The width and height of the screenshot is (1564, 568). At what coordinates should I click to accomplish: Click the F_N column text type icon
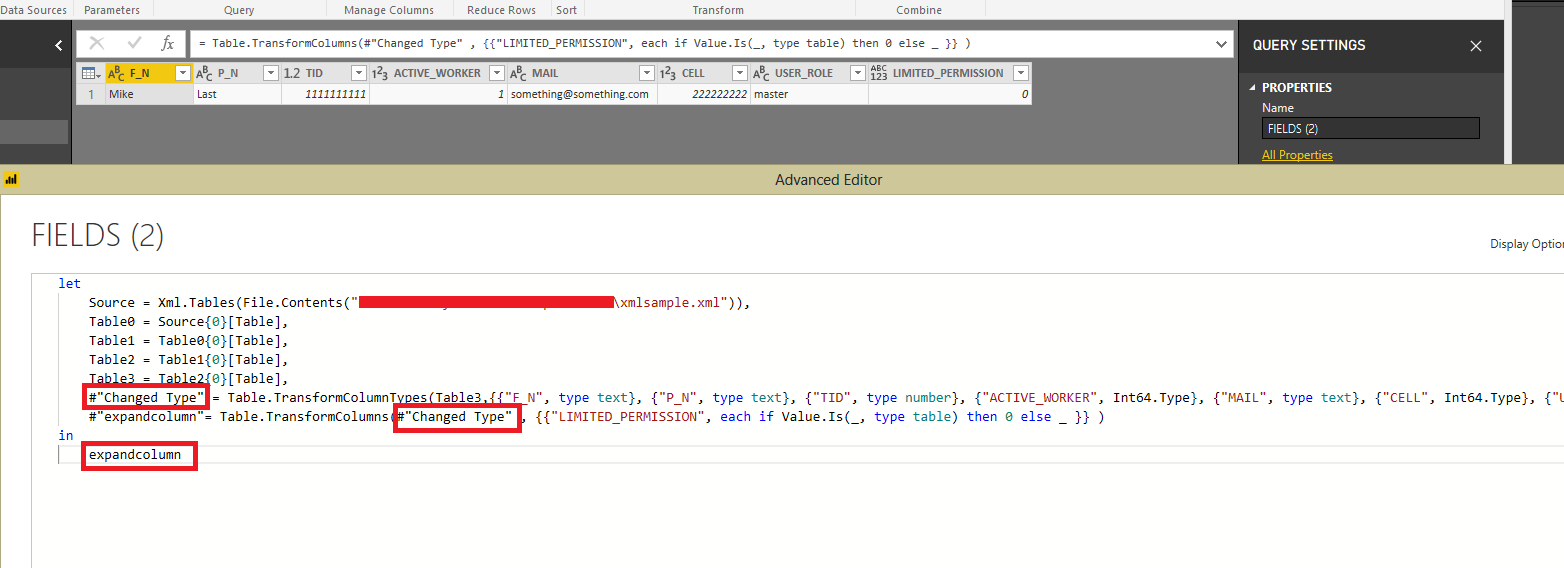(116, 73)
